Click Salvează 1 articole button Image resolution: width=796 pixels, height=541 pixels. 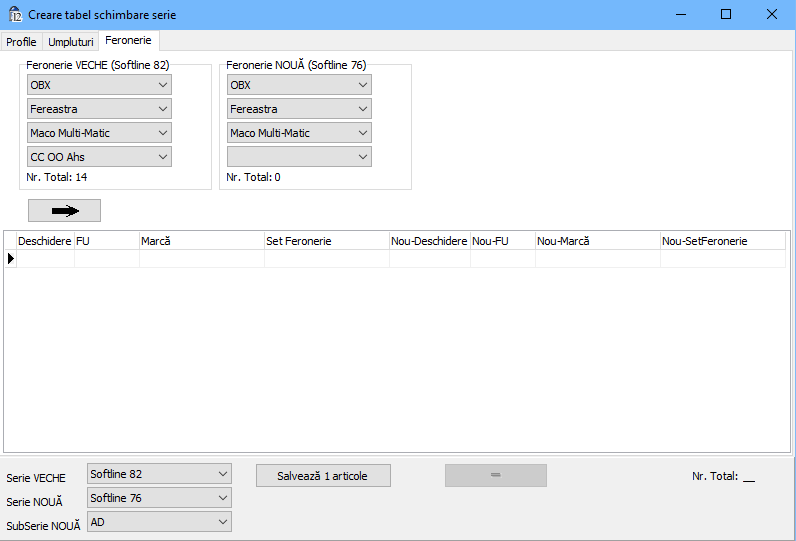[x=322, y=476]
